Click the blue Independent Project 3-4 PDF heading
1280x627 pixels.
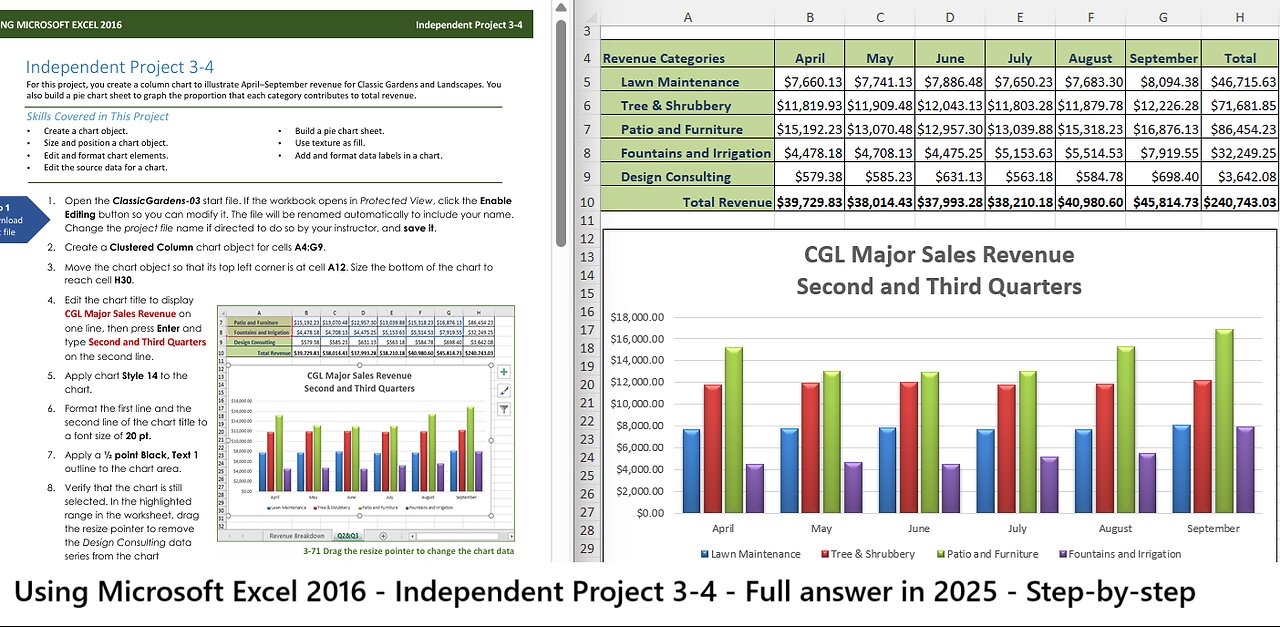(x=120, y=67)
